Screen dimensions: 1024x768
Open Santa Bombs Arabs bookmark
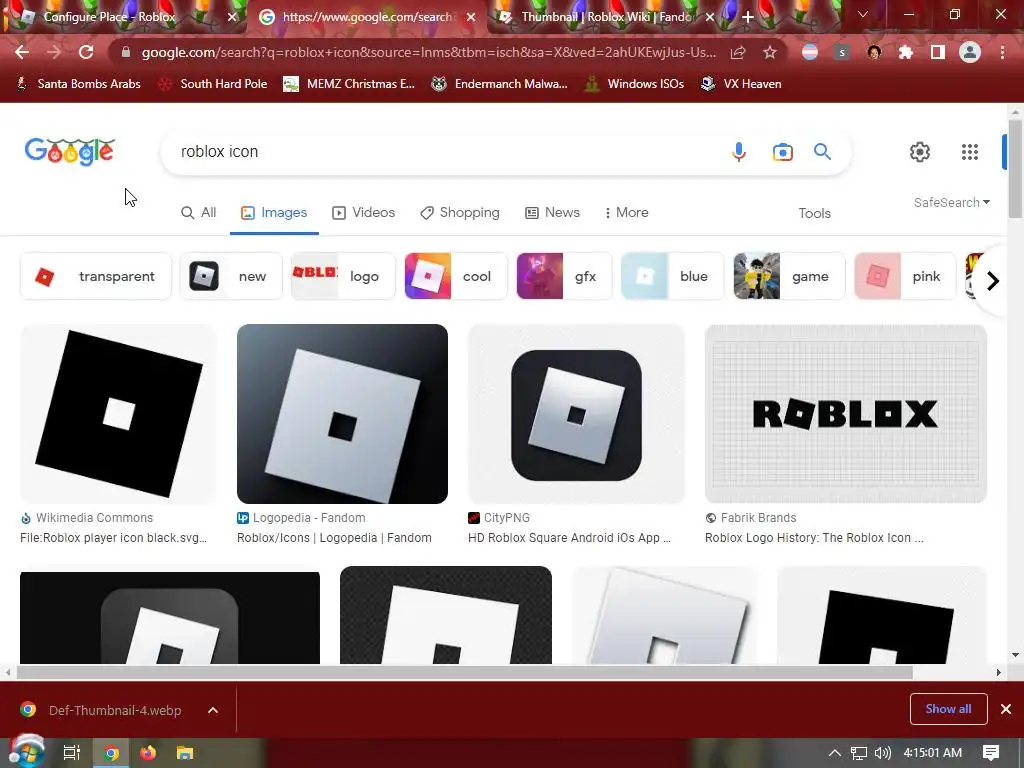tap(78, 84)
